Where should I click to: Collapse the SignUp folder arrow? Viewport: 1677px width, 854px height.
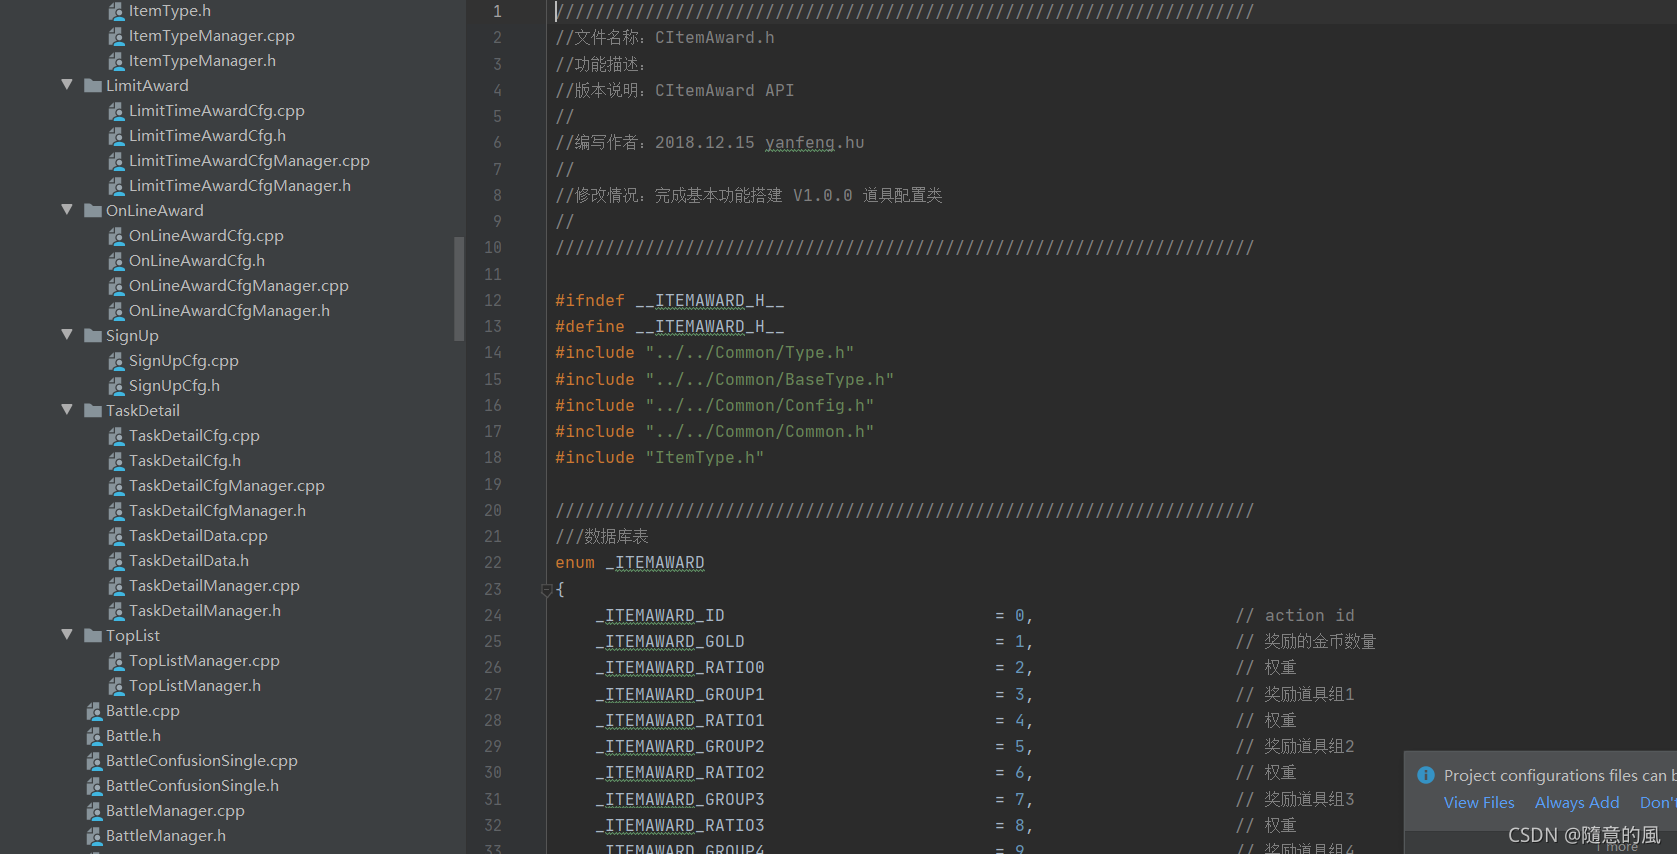coord(67,335)
